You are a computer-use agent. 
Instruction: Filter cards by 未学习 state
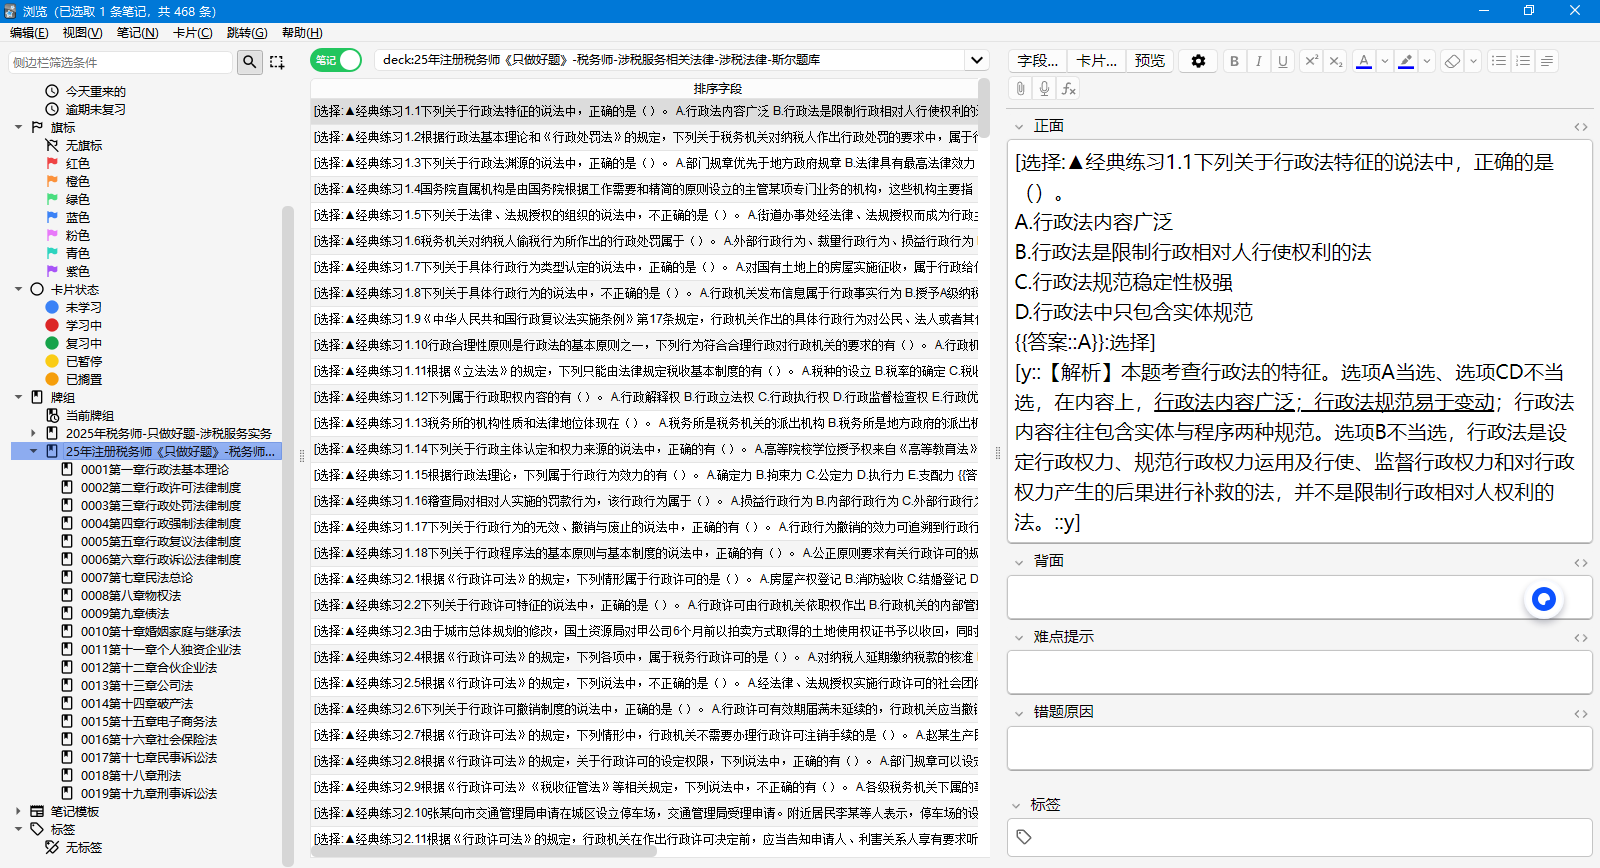(x=83, y=307)
